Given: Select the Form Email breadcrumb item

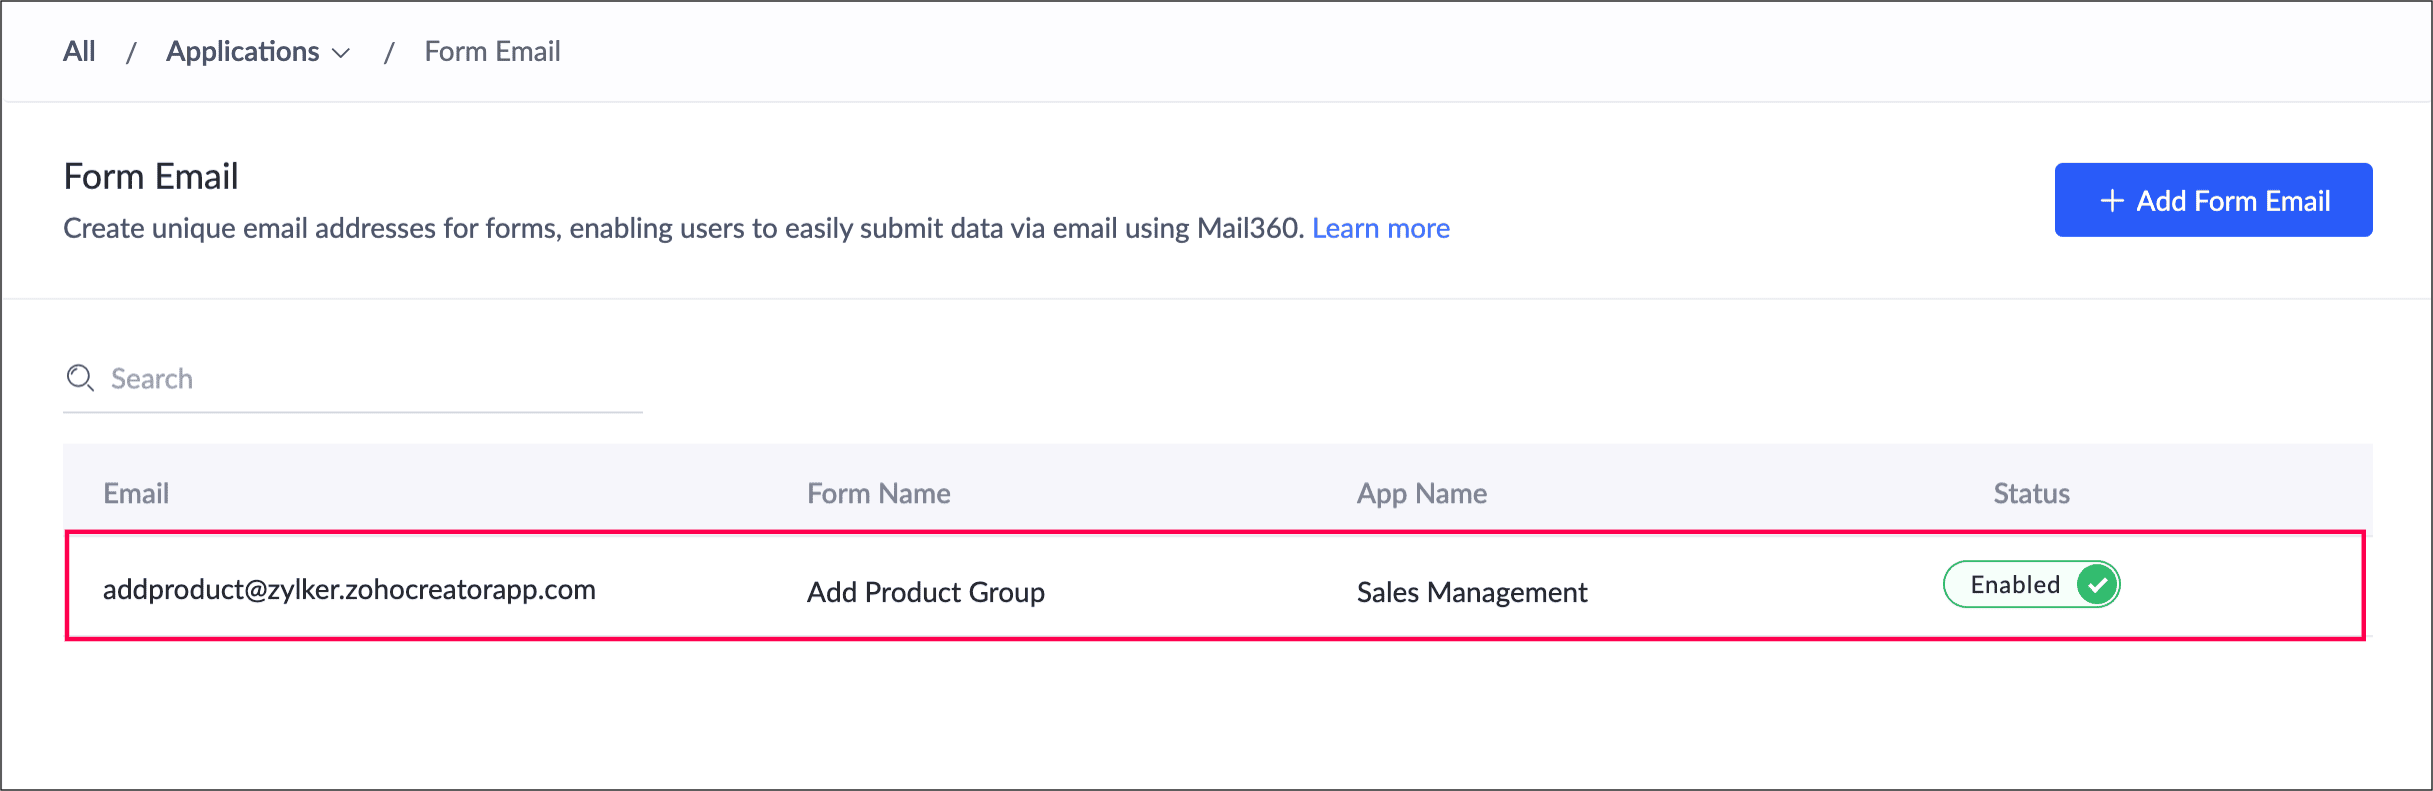Looking at the screenshot, I should 492,52.
